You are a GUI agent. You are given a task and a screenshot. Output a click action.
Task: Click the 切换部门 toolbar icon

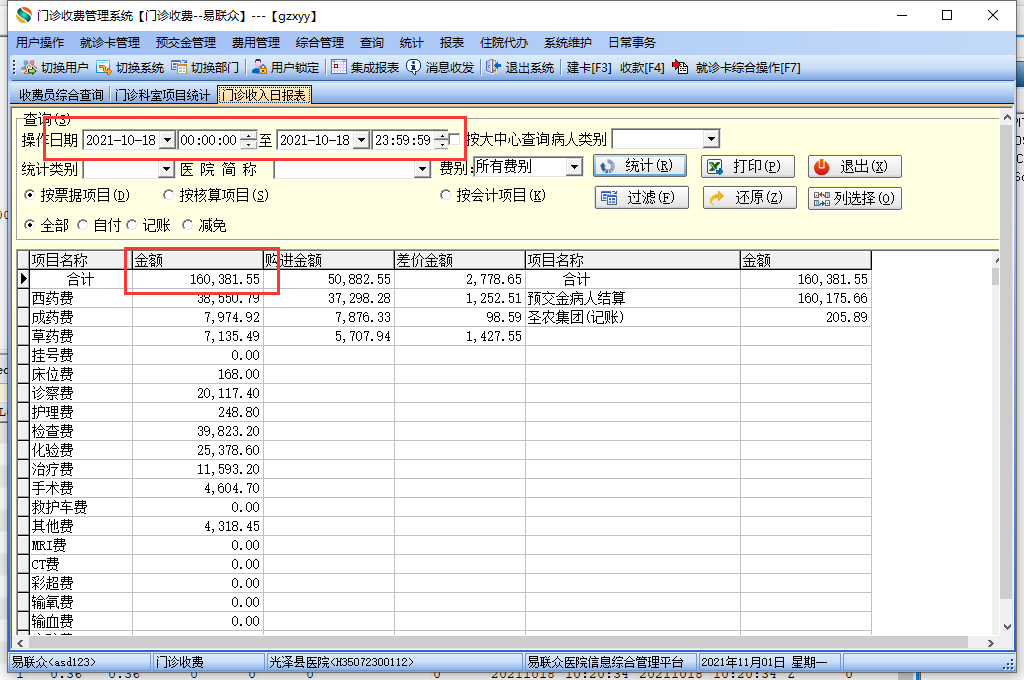click(x=179, y=67)
